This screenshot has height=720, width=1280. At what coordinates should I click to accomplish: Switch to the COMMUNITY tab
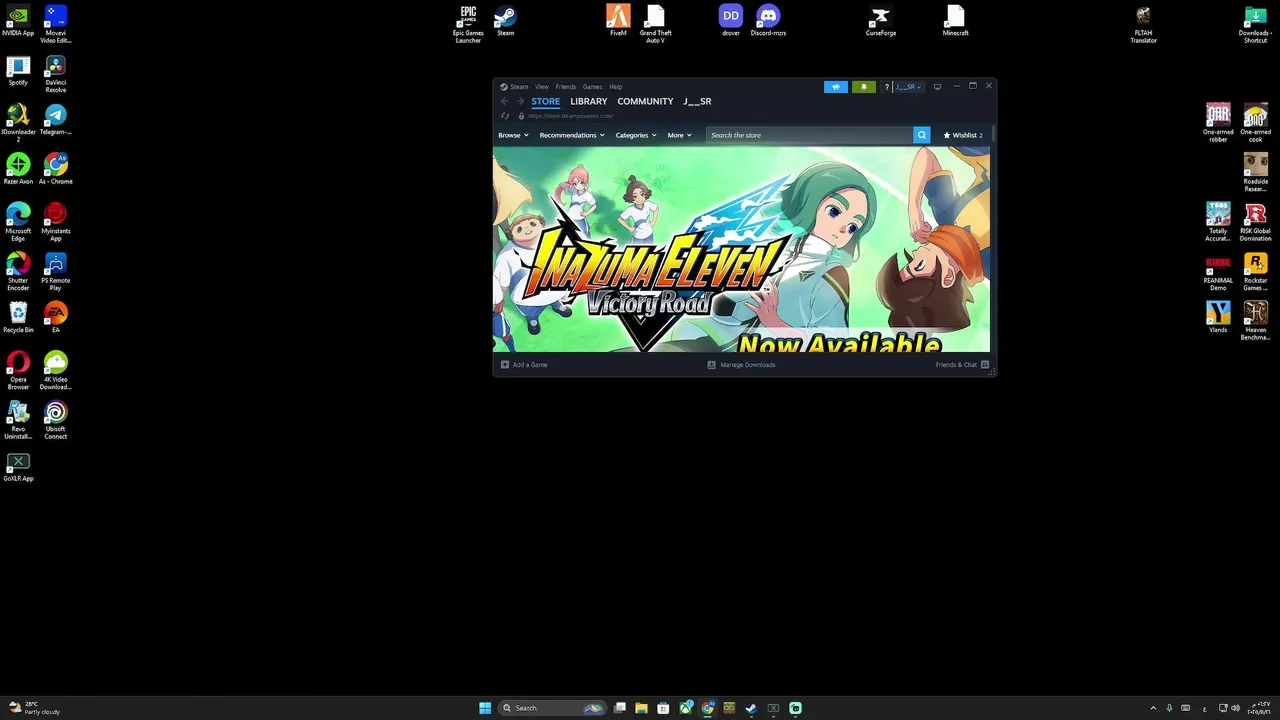click(645, 101)
